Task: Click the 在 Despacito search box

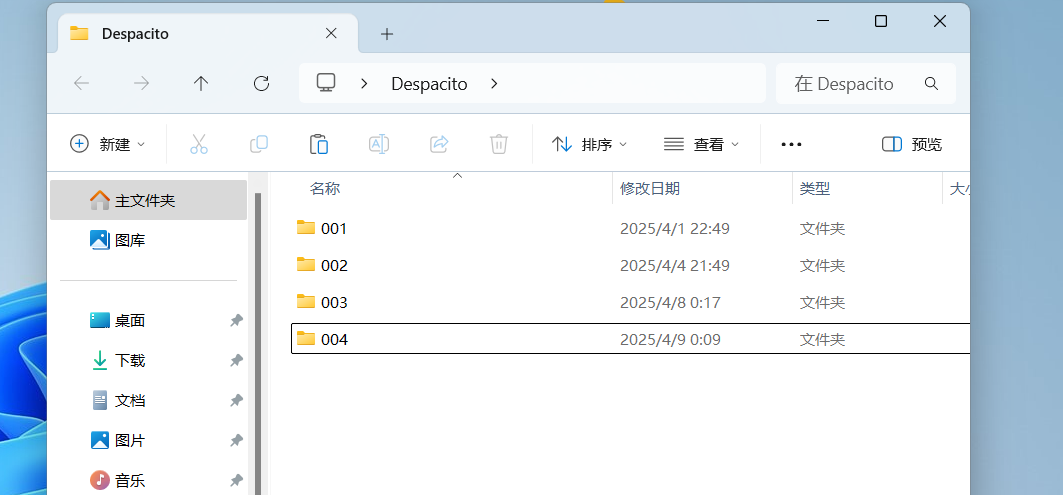Action: coord(866,83)
